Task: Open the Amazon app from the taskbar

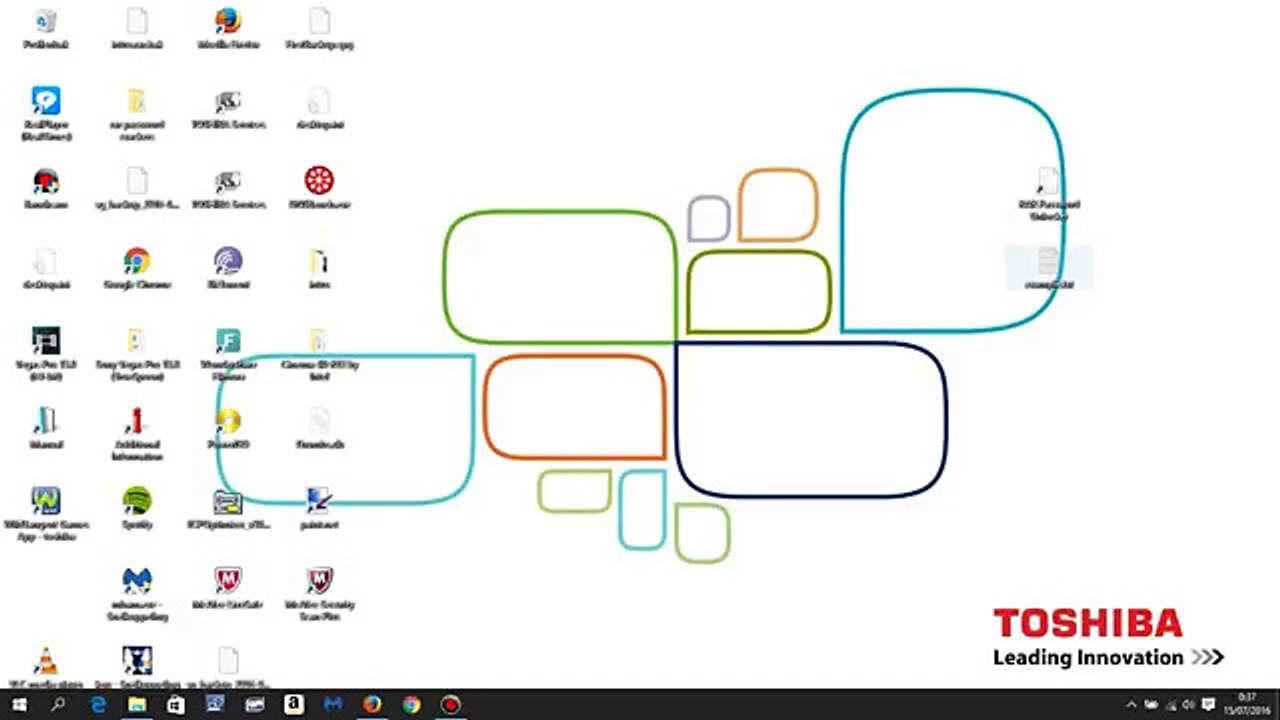Action: pyautogui.click(x=294, y=705)
